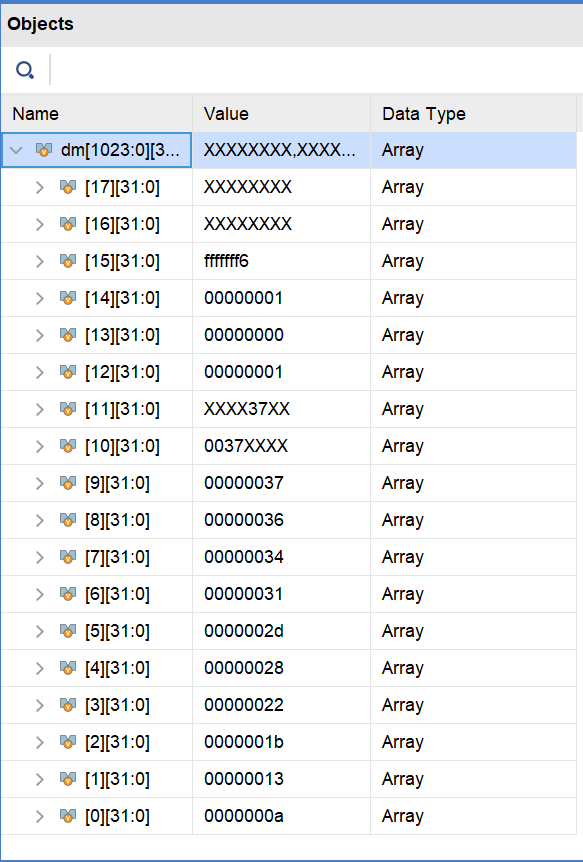
Task: Select the [7][31:0] row
Action: coord(289,557)
